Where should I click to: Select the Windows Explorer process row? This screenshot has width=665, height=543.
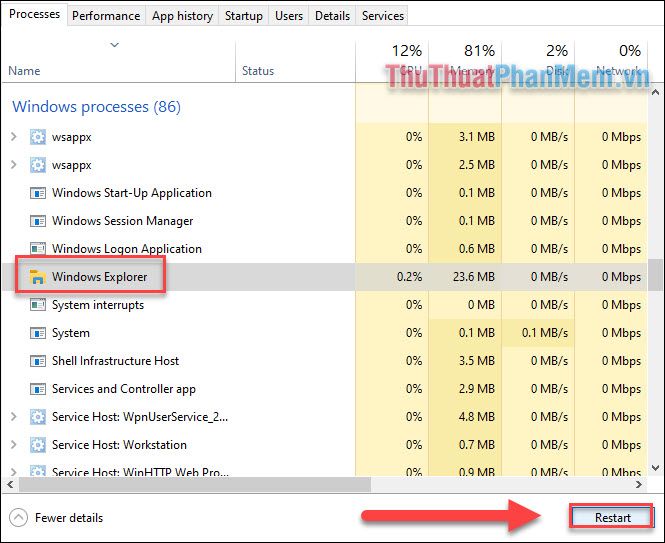[325, 277]
